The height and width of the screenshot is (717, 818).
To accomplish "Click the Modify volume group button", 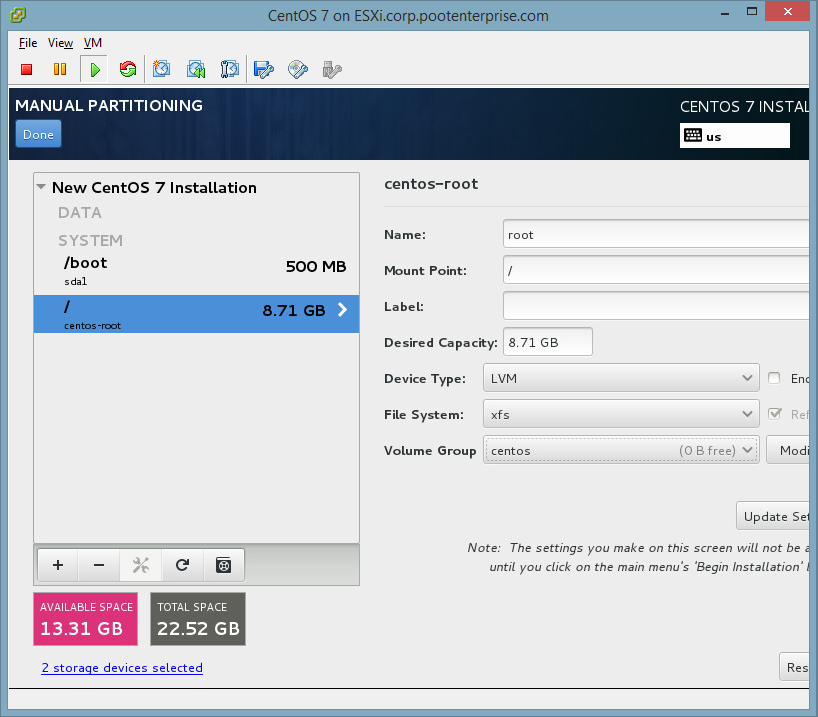I will pos(788,450).
